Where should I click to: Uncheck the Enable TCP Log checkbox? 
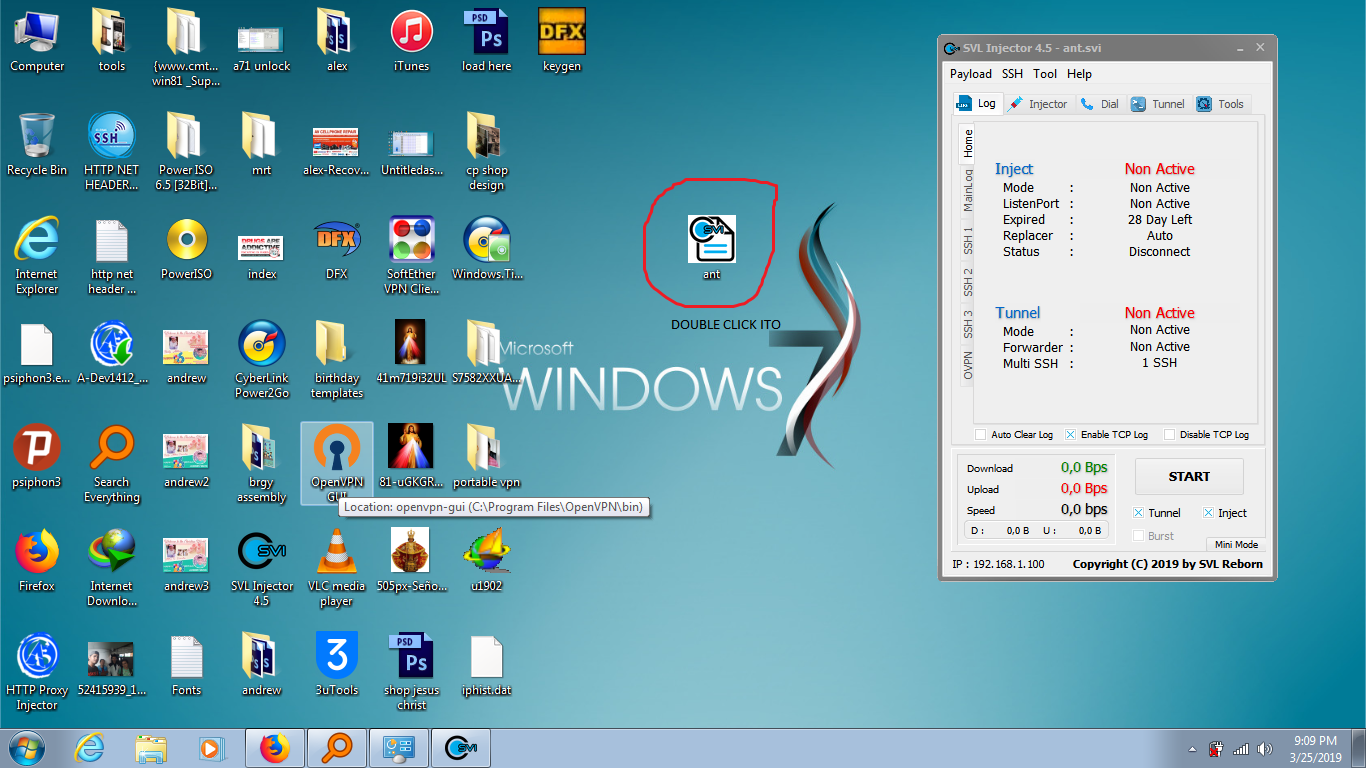coord(1070,435)
